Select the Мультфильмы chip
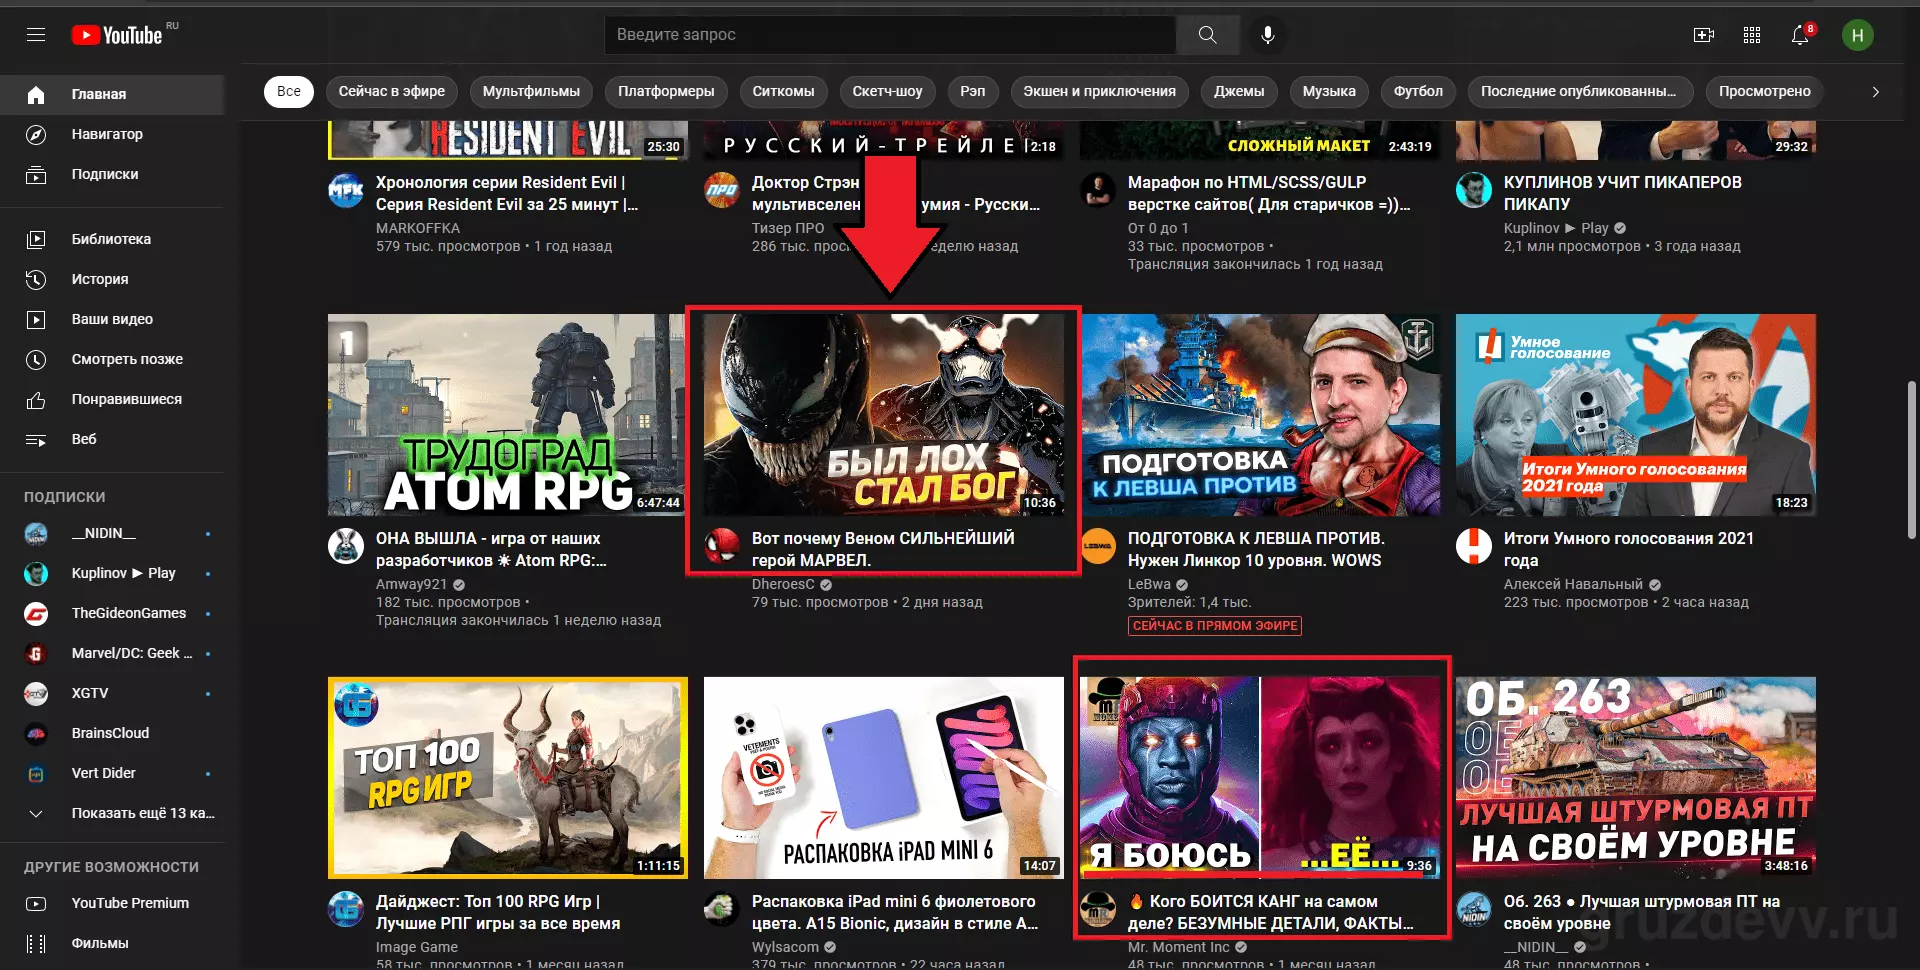The height and width of the screenshot is (970, 1920). [x=531, y=91]
